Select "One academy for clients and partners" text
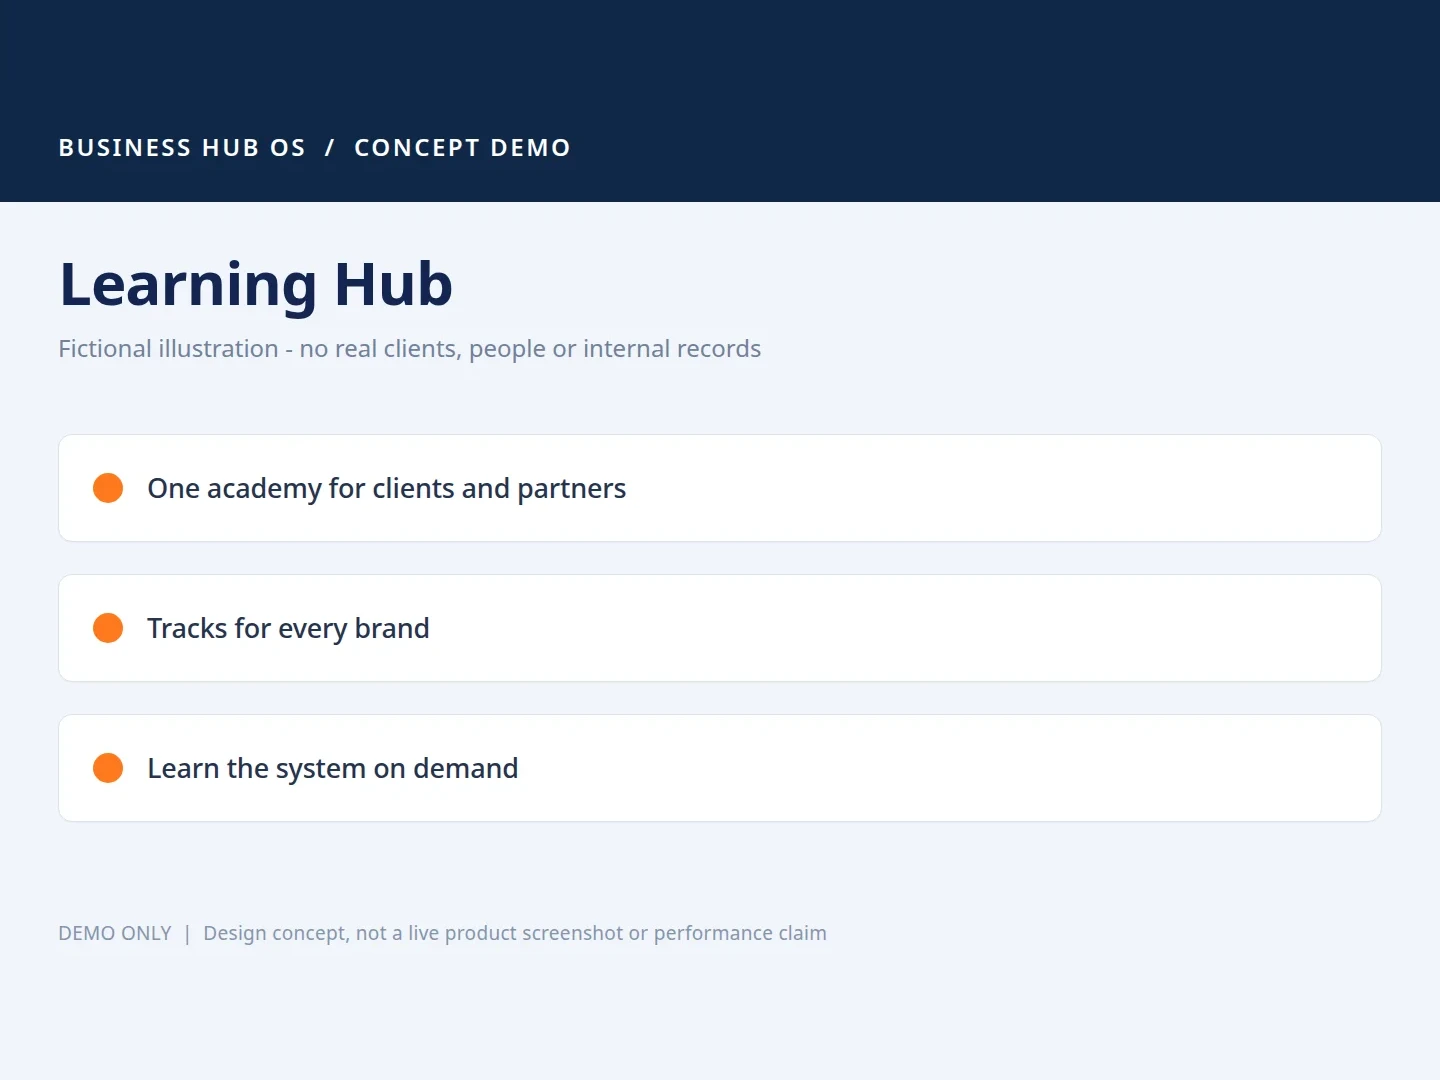 [386, 489]
